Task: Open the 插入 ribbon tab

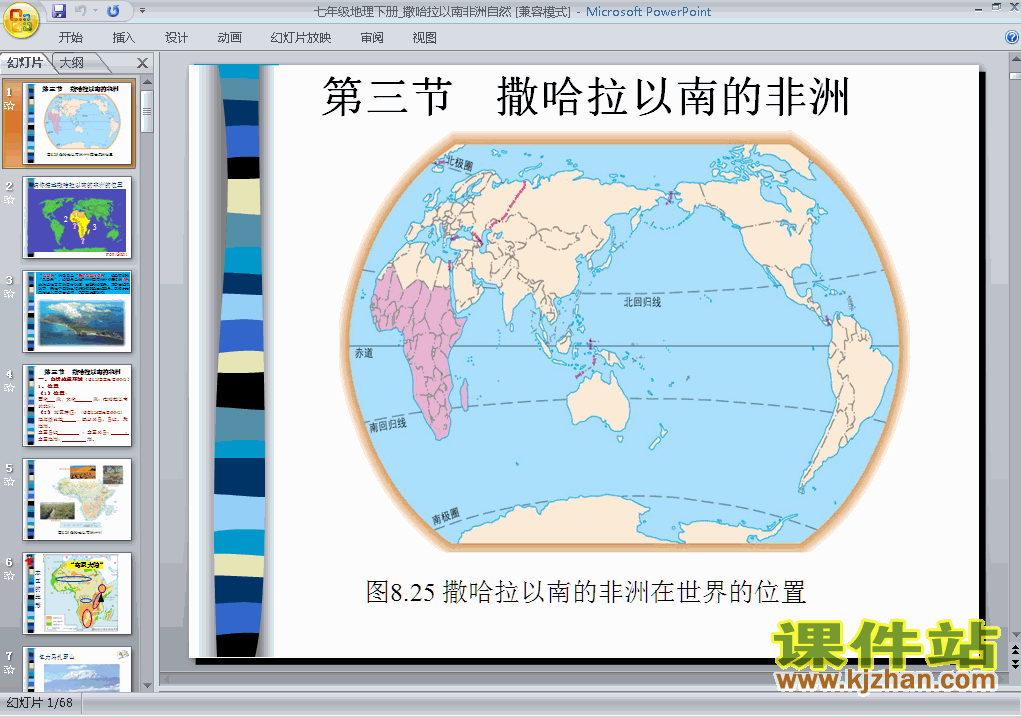Action: [123, 38]
